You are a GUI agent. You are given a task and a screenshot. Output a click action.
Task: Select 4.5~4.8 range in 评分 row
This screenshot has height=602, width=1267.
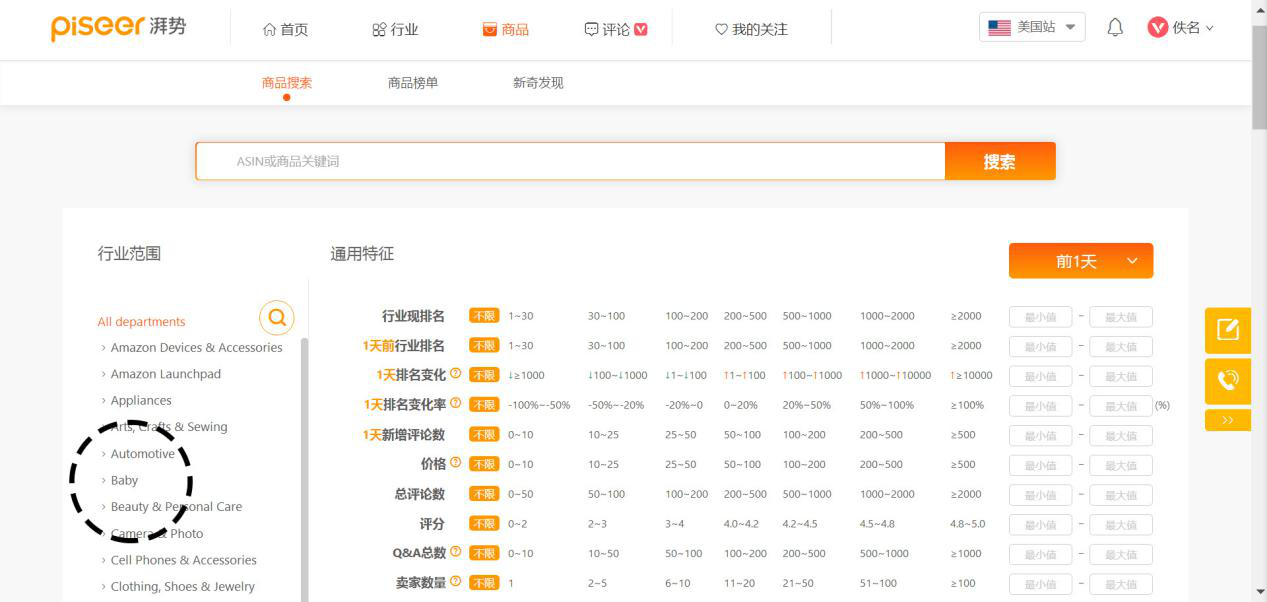pos(877,524)
